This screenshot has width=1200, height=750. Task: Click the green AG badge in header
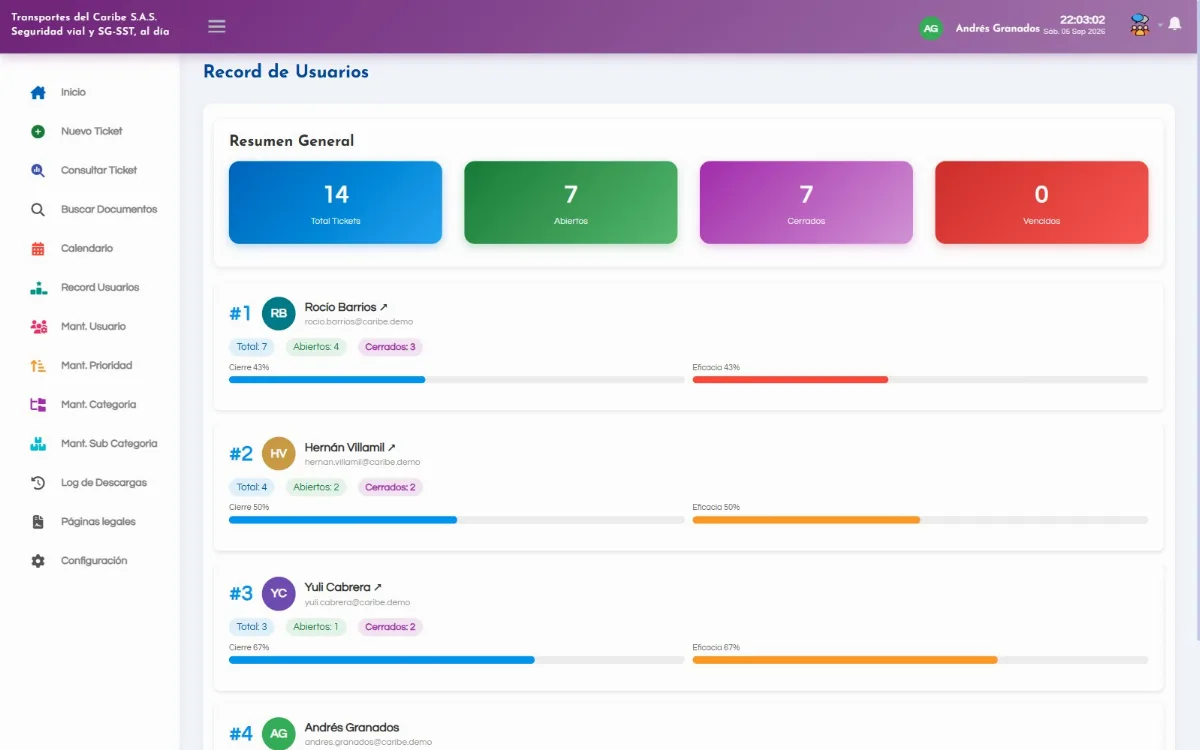[x=931, y=28]
